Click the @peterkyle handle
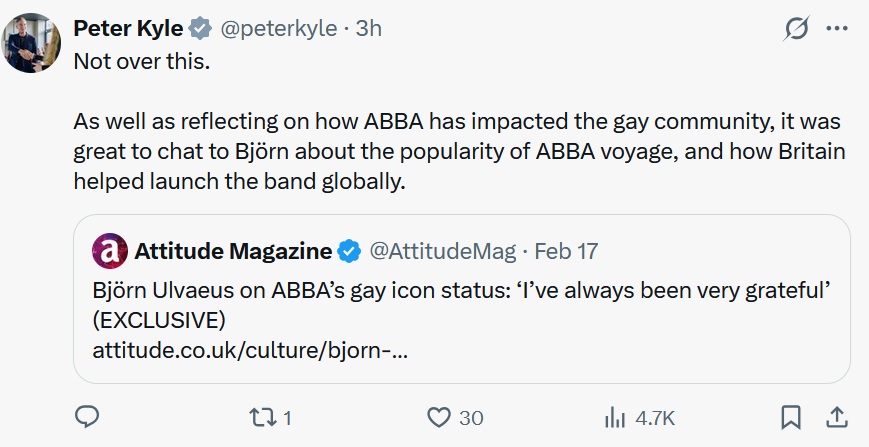This screenshot has height=447, width=869. pos(277,29)
